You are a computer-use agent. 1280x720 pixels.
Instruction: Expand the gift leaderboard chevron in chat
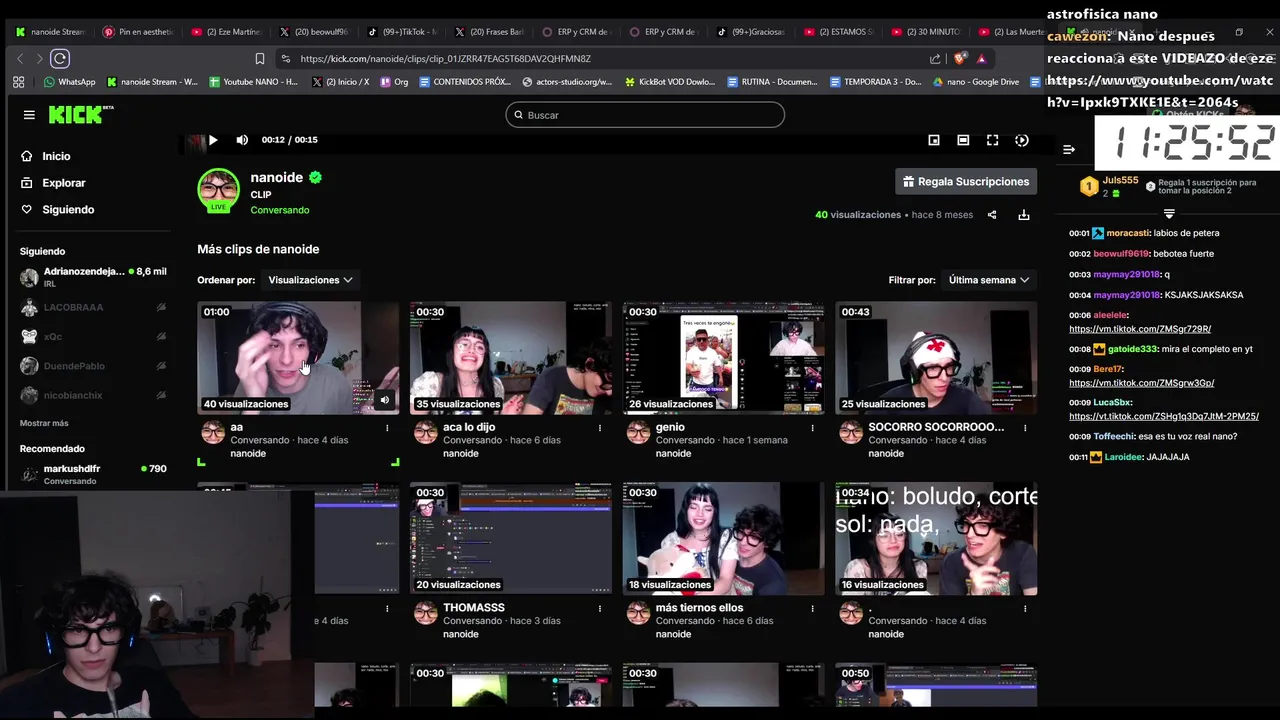(x=1169, y=214)
